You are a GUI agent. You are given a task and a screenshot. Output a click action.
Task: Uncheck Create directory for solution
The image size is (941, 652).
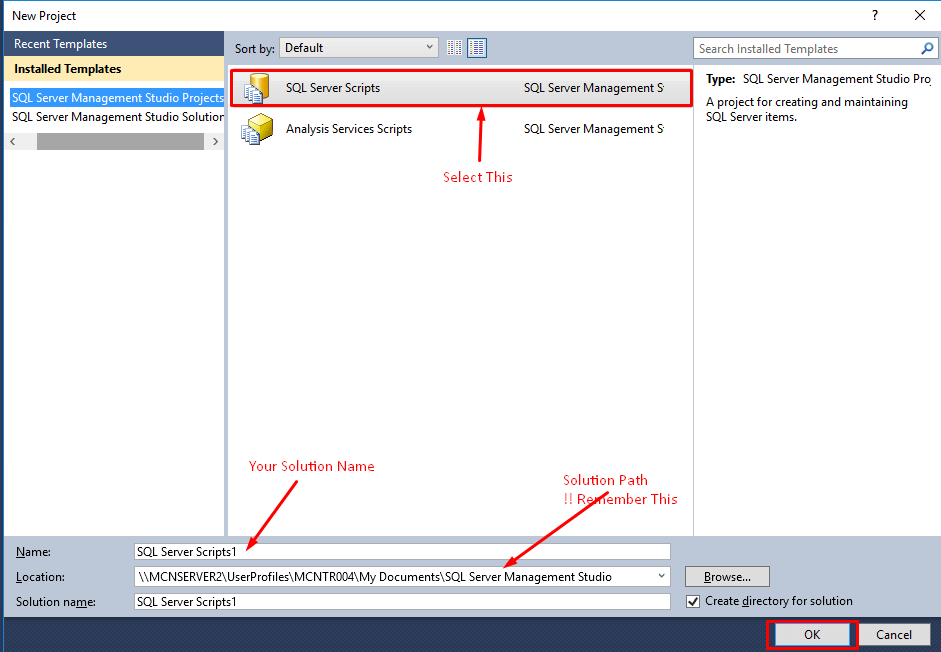pos(693,601)
